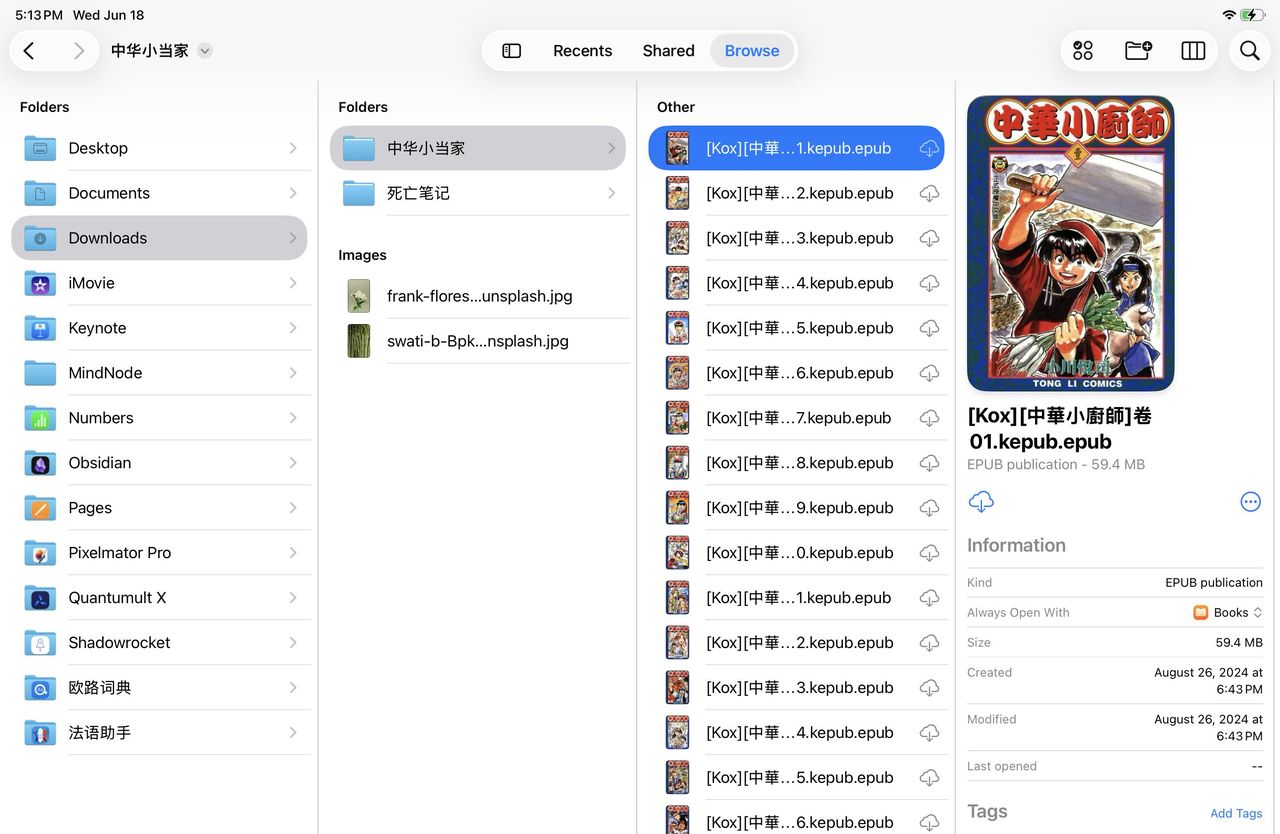Viewport: 1280px width, 834px height.
Task: Expand the 死亡笔记 folder
Action: point(611,192)
